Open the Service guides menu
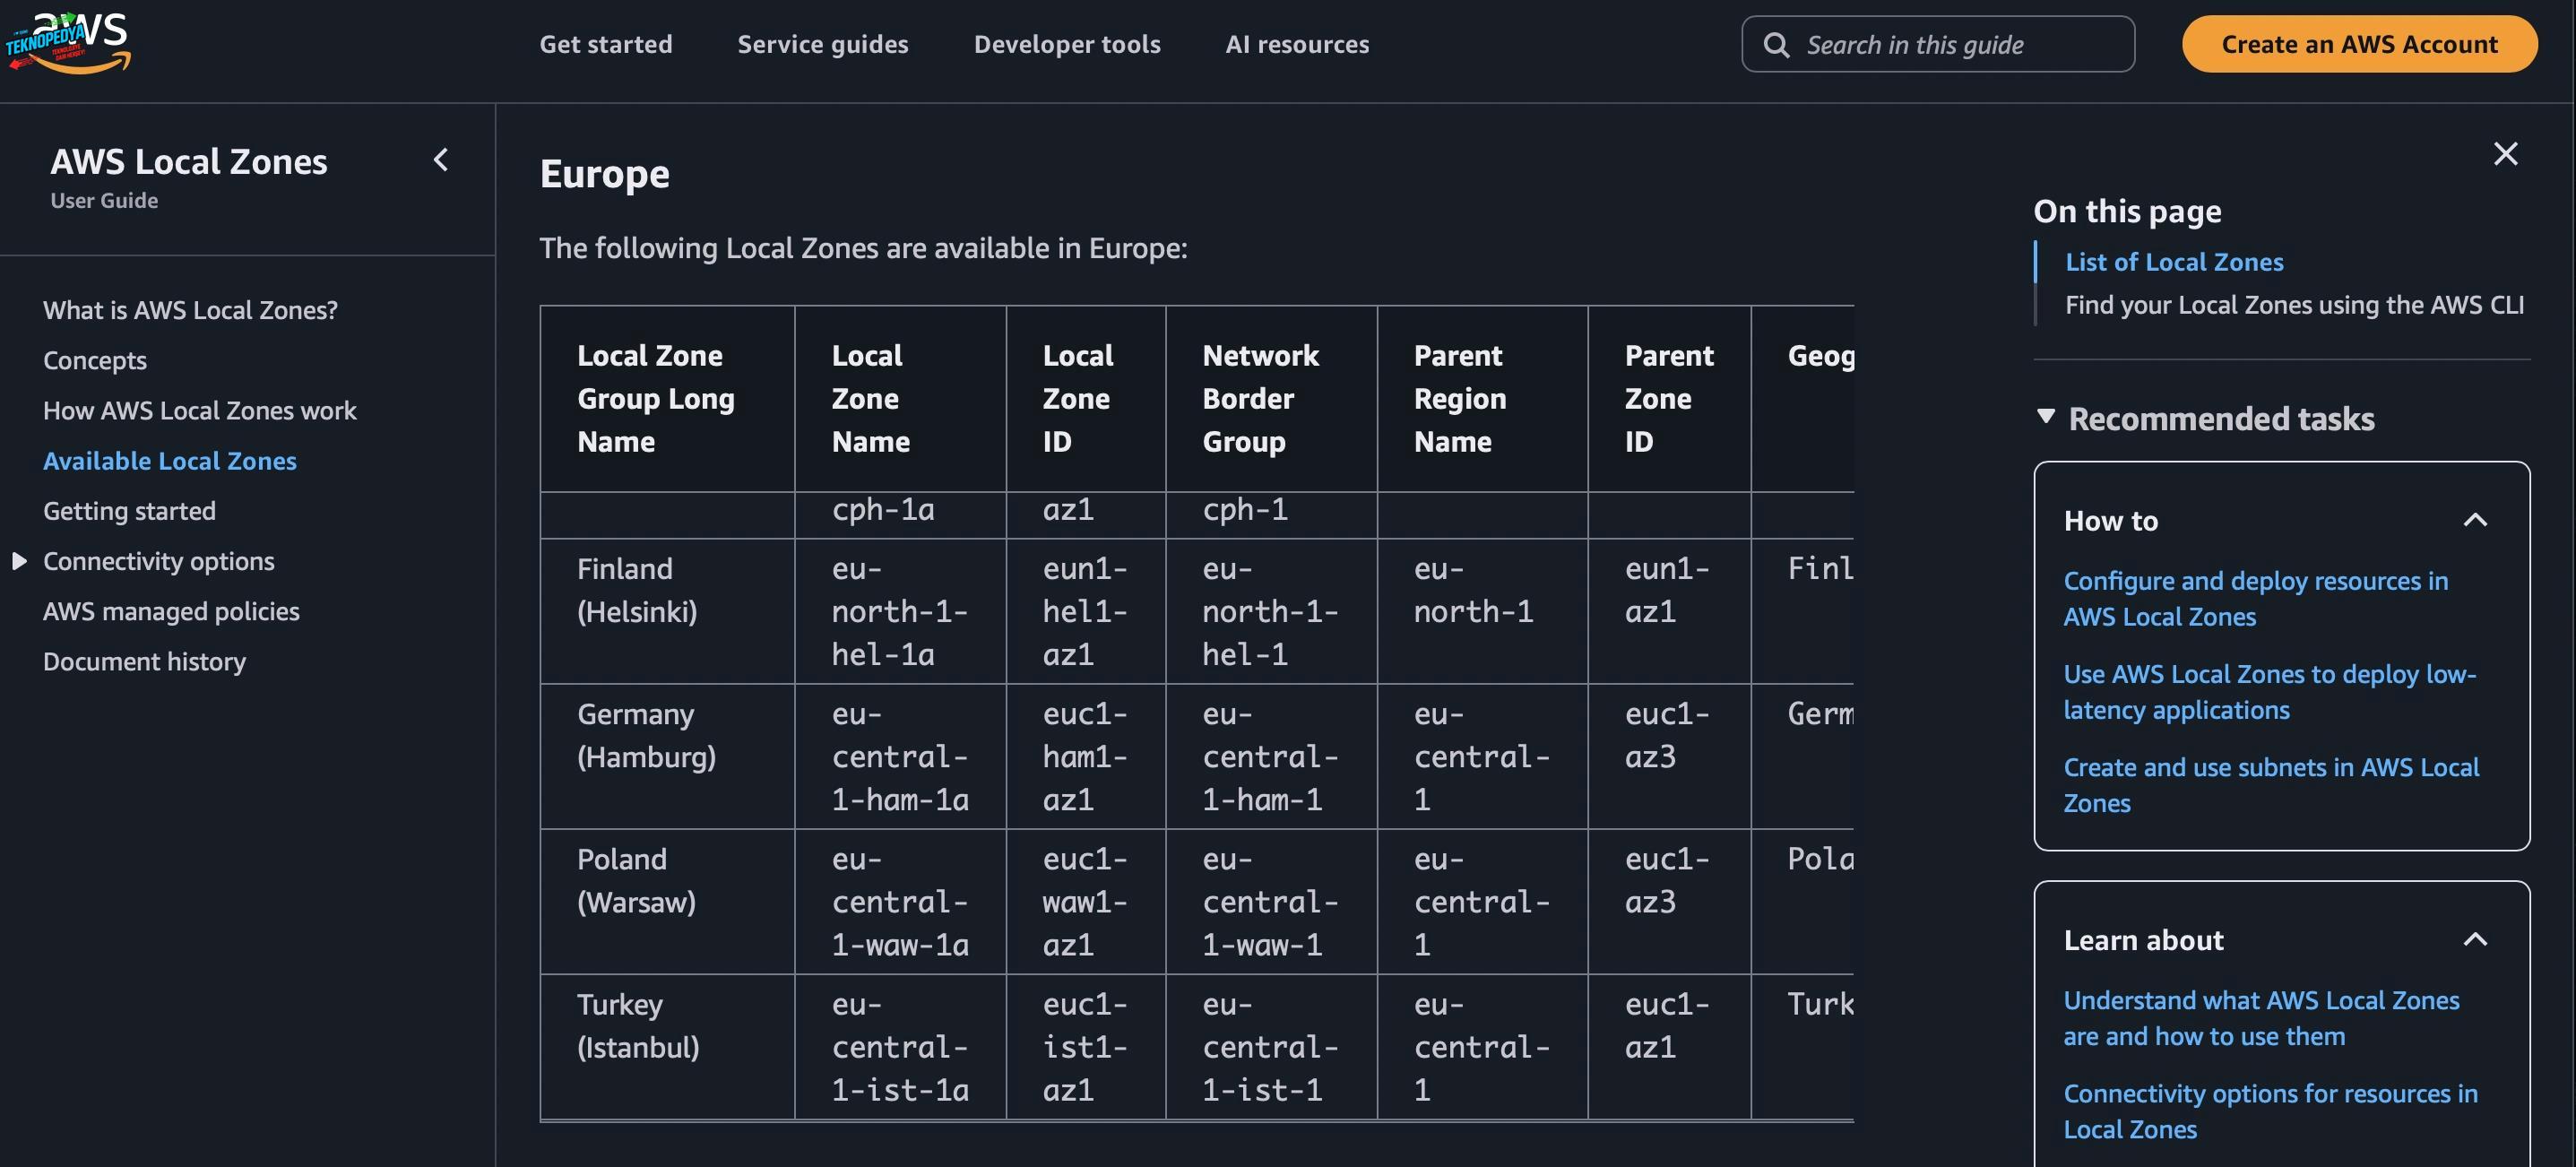Image resolution: width=2576 pixels, height=1167 pixels. pyautogui.click(x=823, y=44)
